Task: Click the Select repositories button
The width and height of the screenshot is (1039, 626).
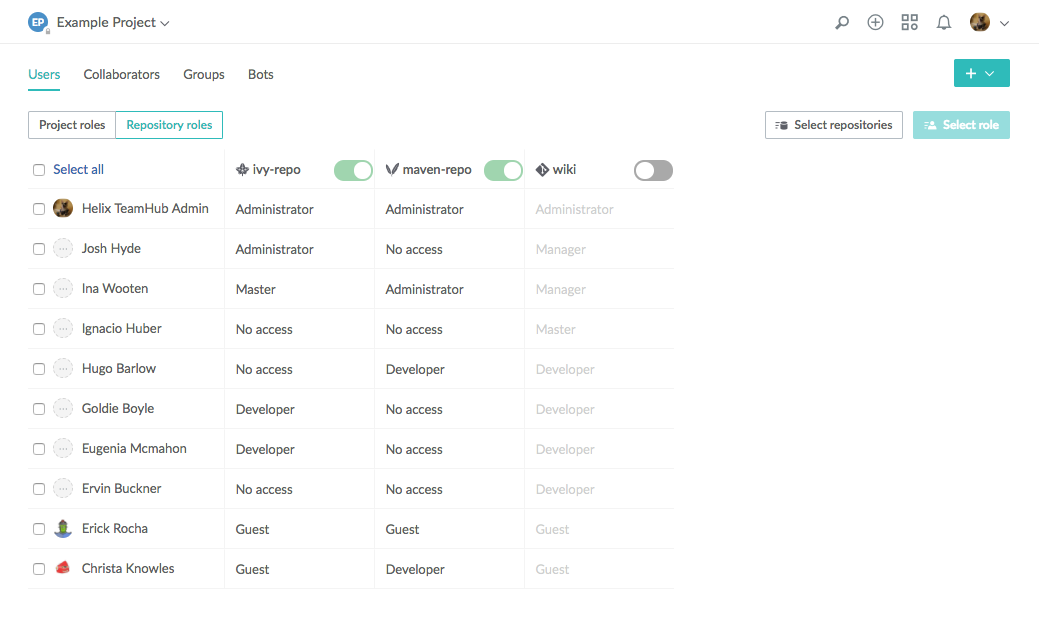Action: (833, 125)
